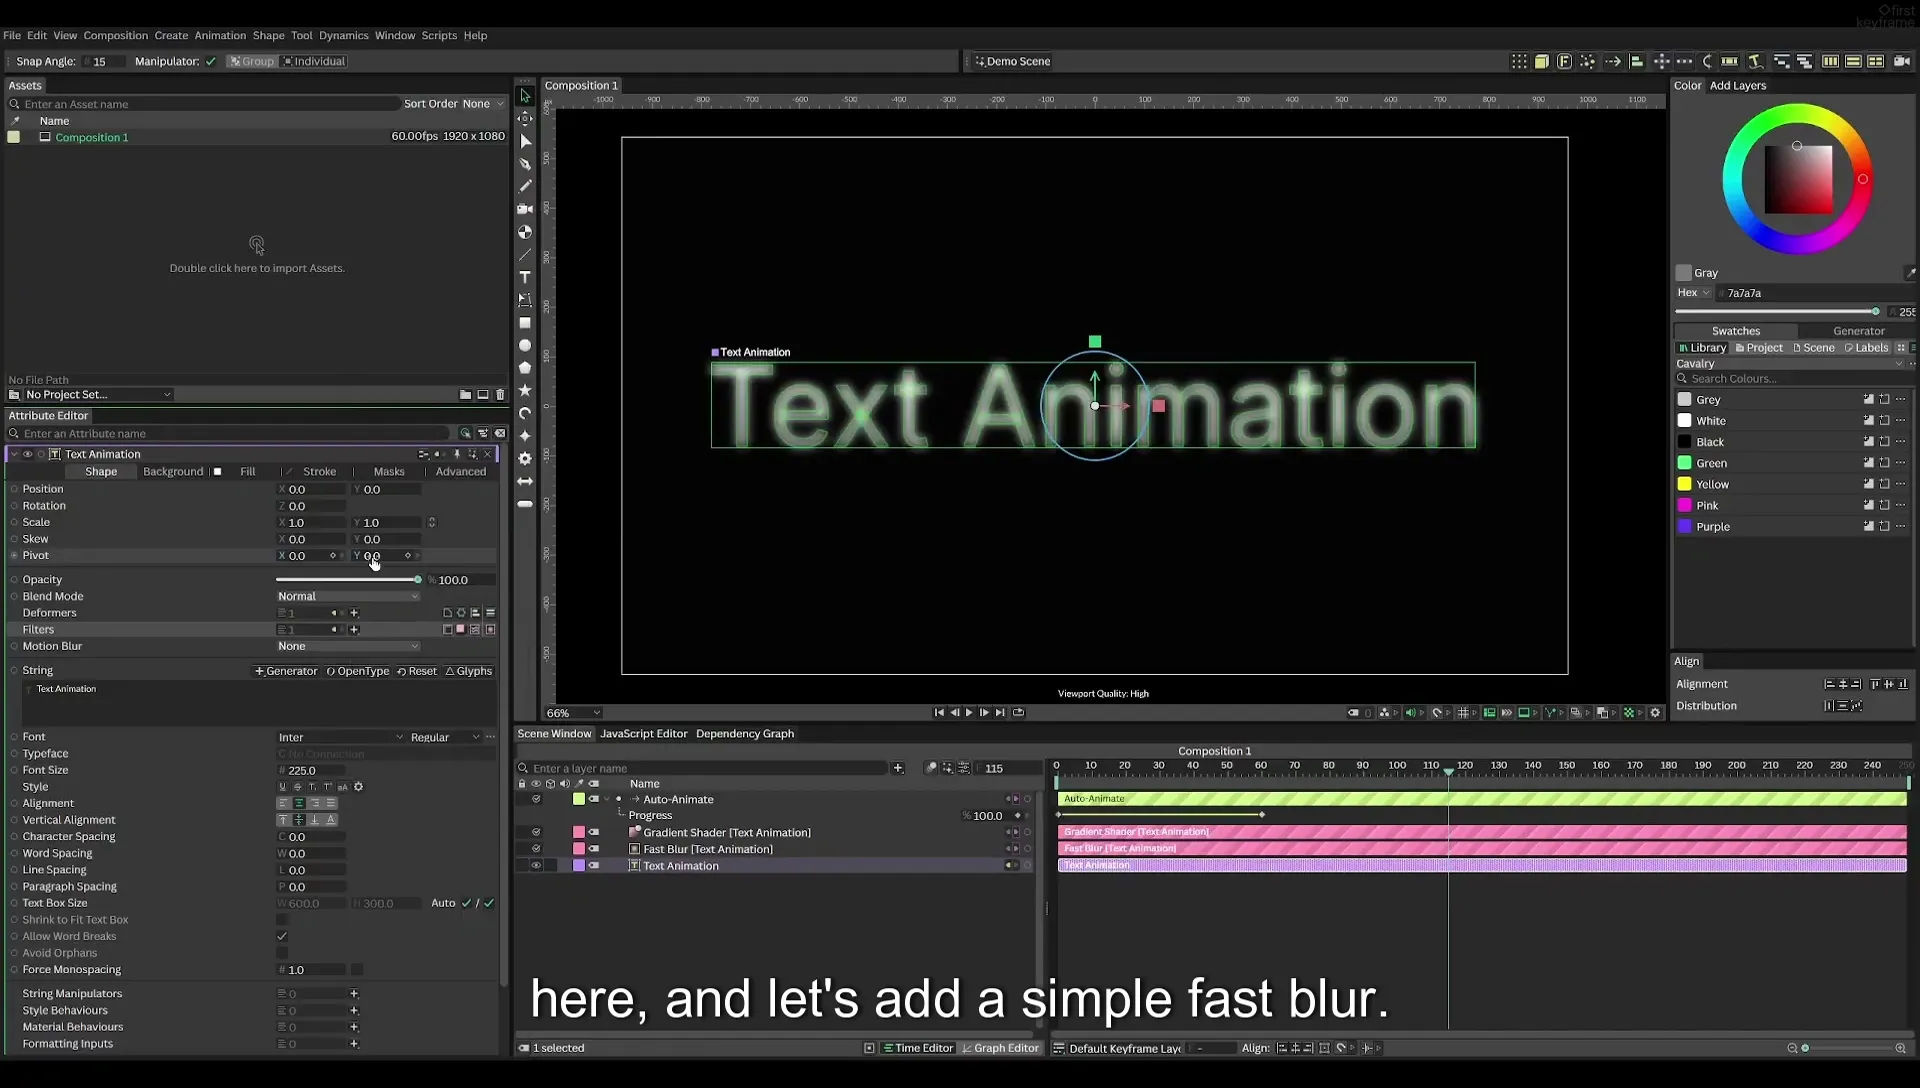Add a new layer with plus button
Screen dimensions: 1920x1088
898,768
